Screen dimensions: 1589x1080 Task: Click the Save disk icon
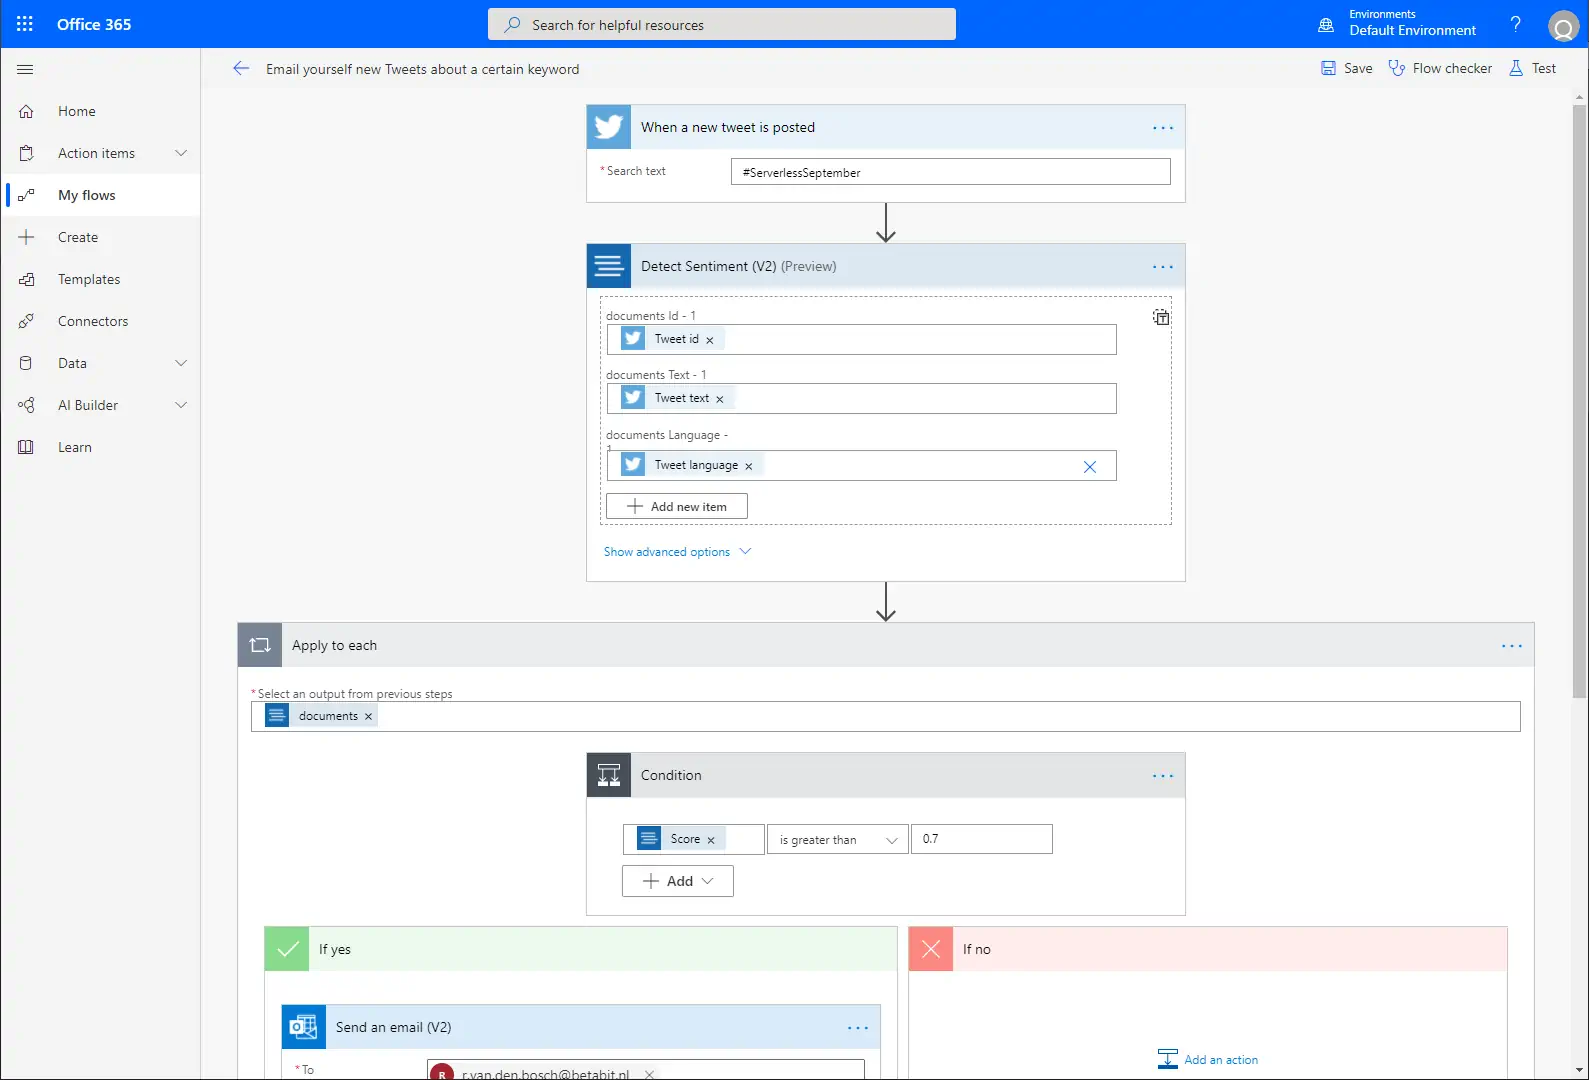(x=1328, y=68)
